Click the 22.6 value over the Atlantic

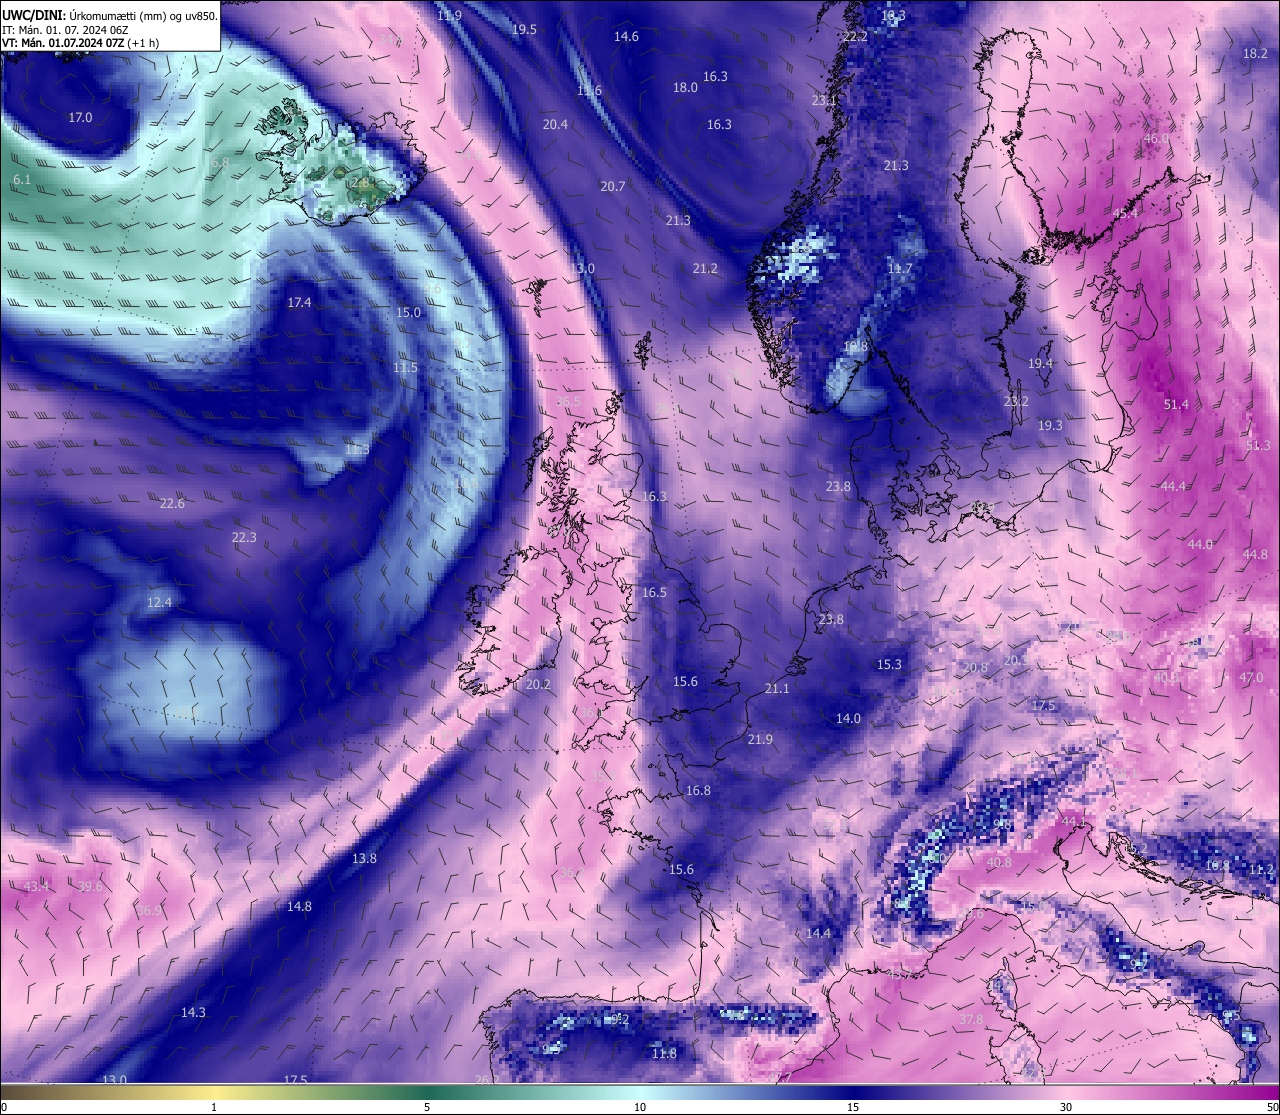tap(172, 504)
